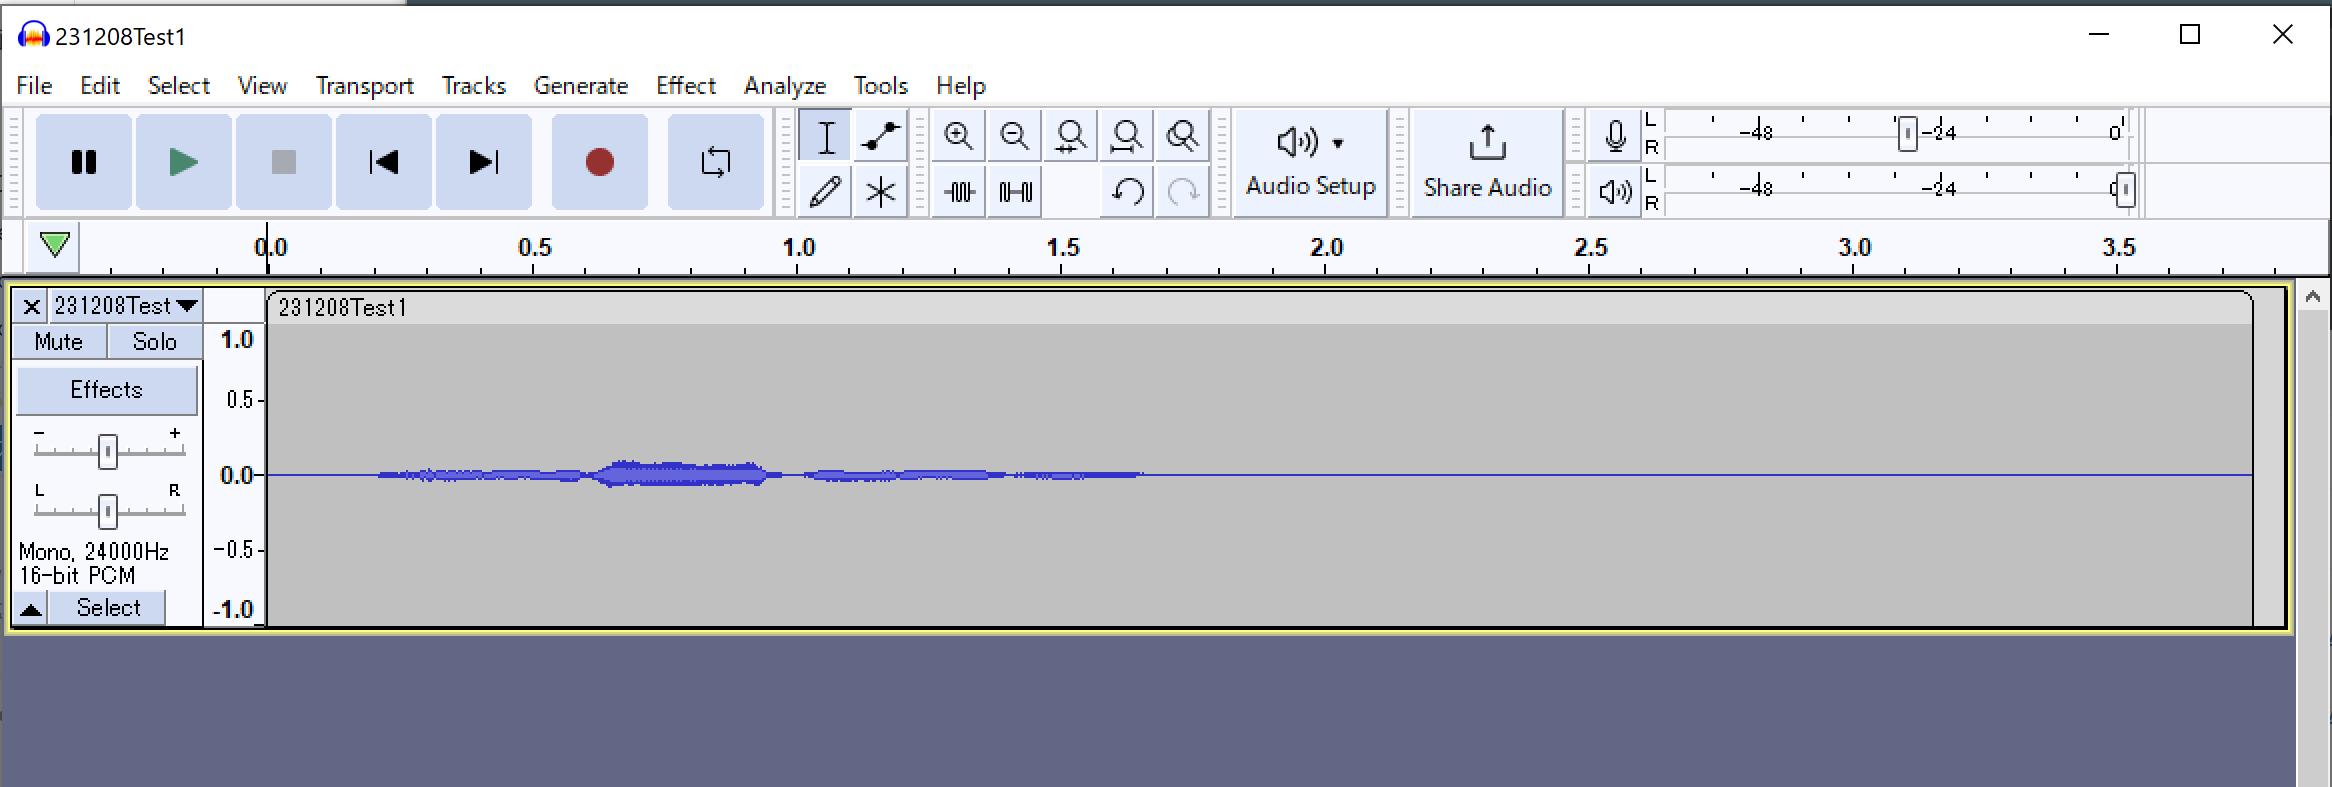Toggle the Loop playback button

pyautogui.click(x=716, y=162)
